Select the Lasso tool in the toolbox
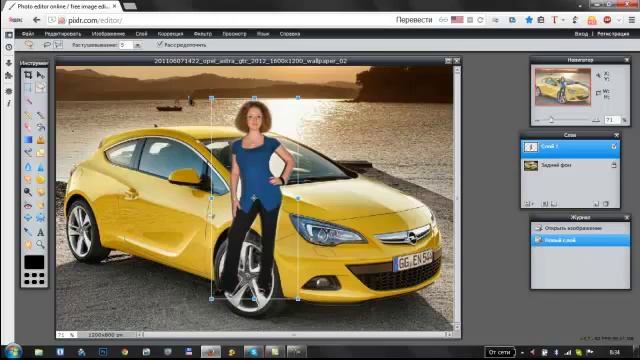This screenshot has width=640, height=360. 40,88
